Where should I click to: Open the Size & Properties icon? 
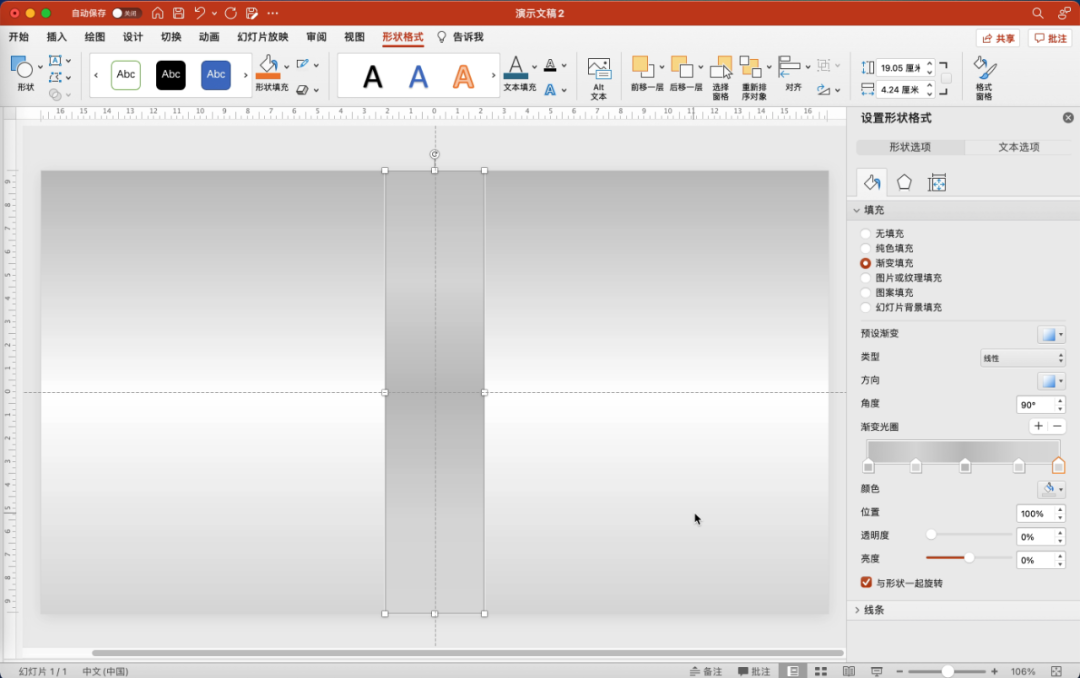point(937,182)
